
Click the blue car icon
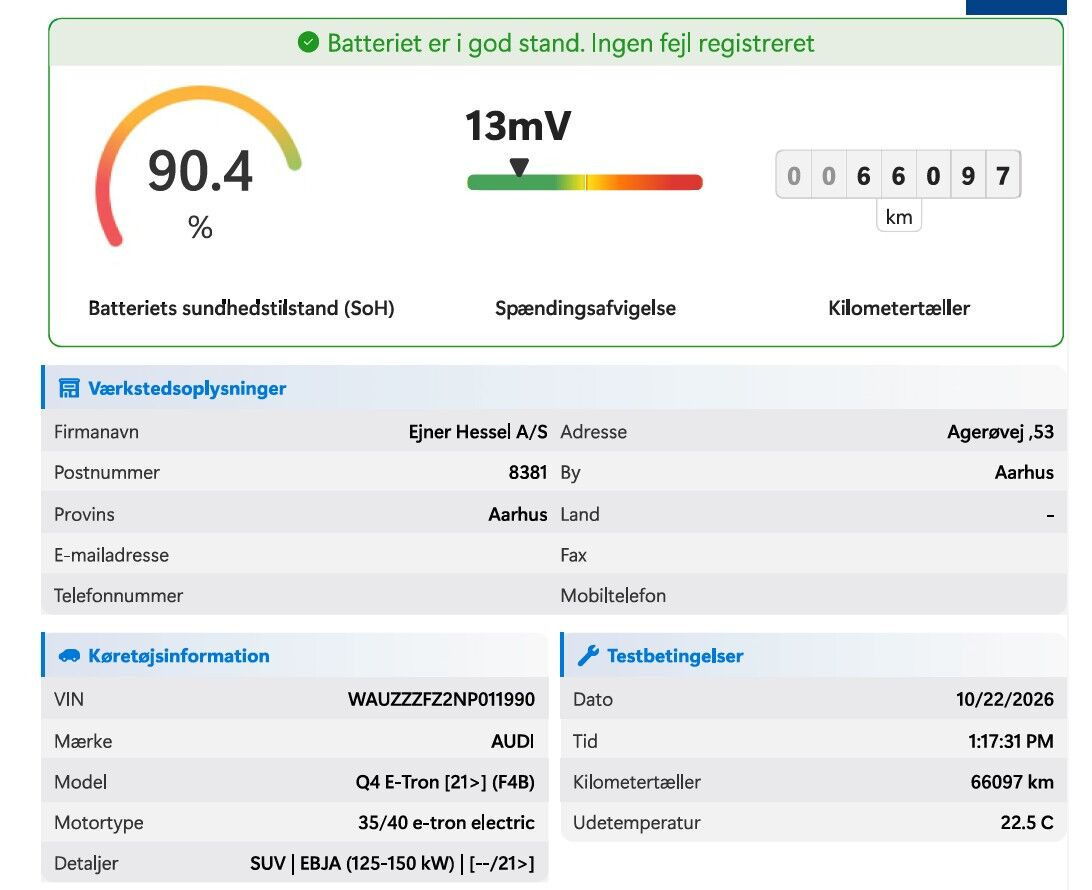pos(69,655)
